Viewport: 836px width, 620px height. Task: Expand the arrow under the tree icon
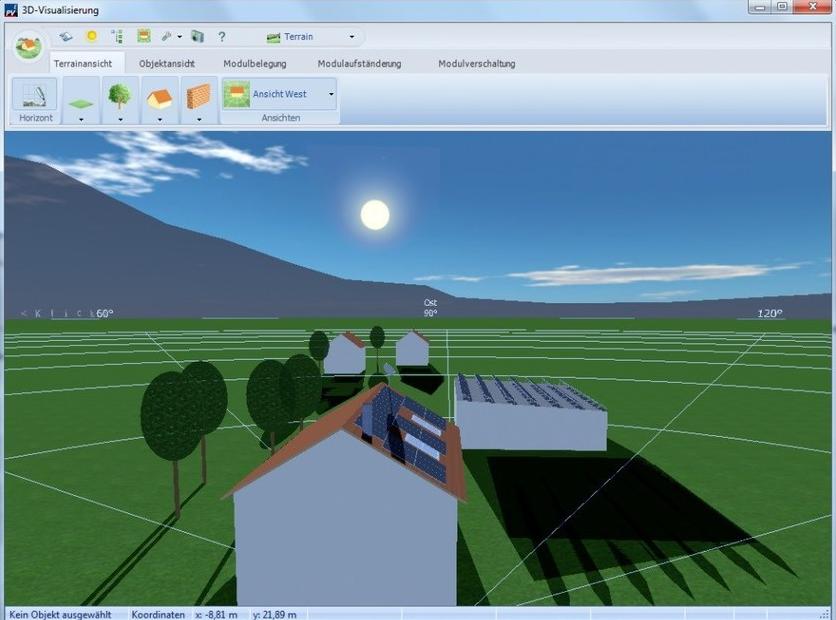[120, 118]
